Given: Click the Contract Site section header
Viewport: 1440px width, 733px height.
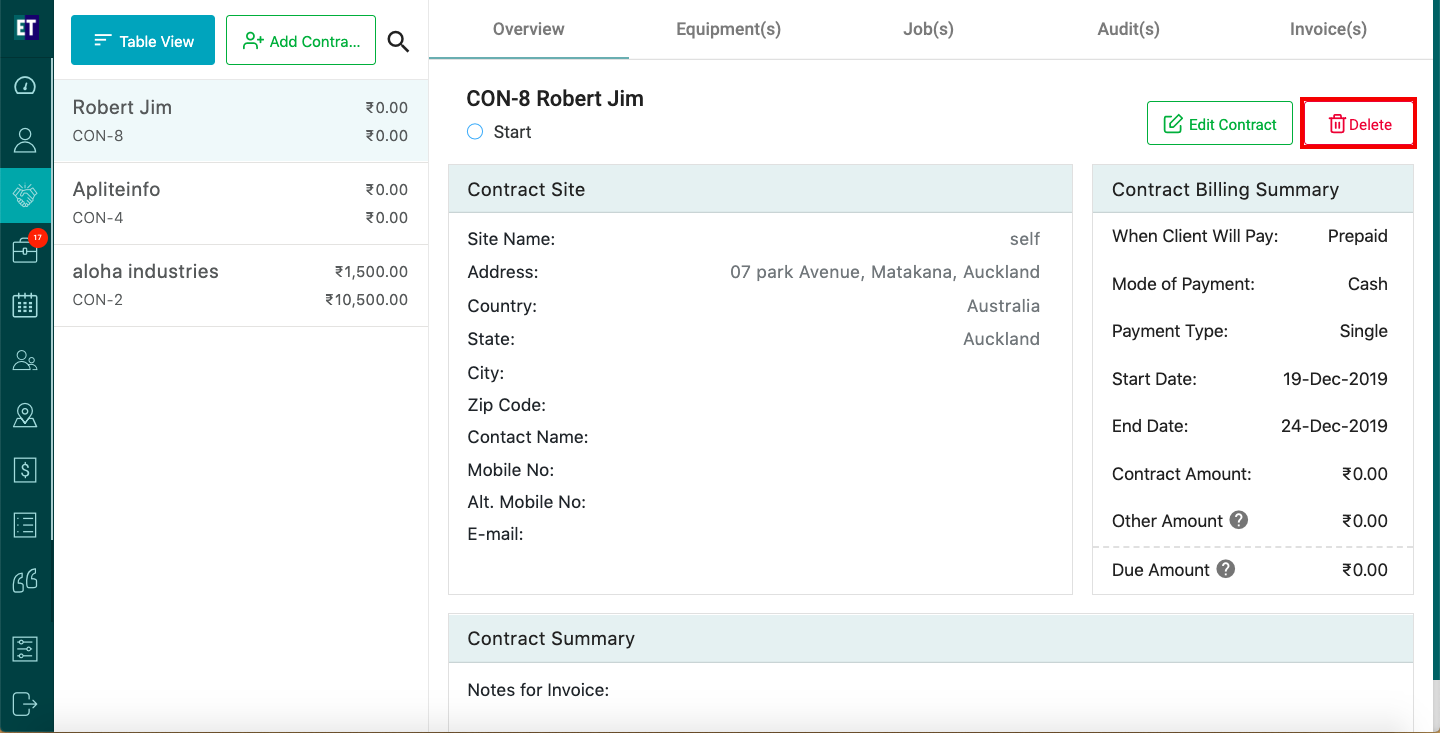Looking at the screenshot, I should click(x=760, y=189).
